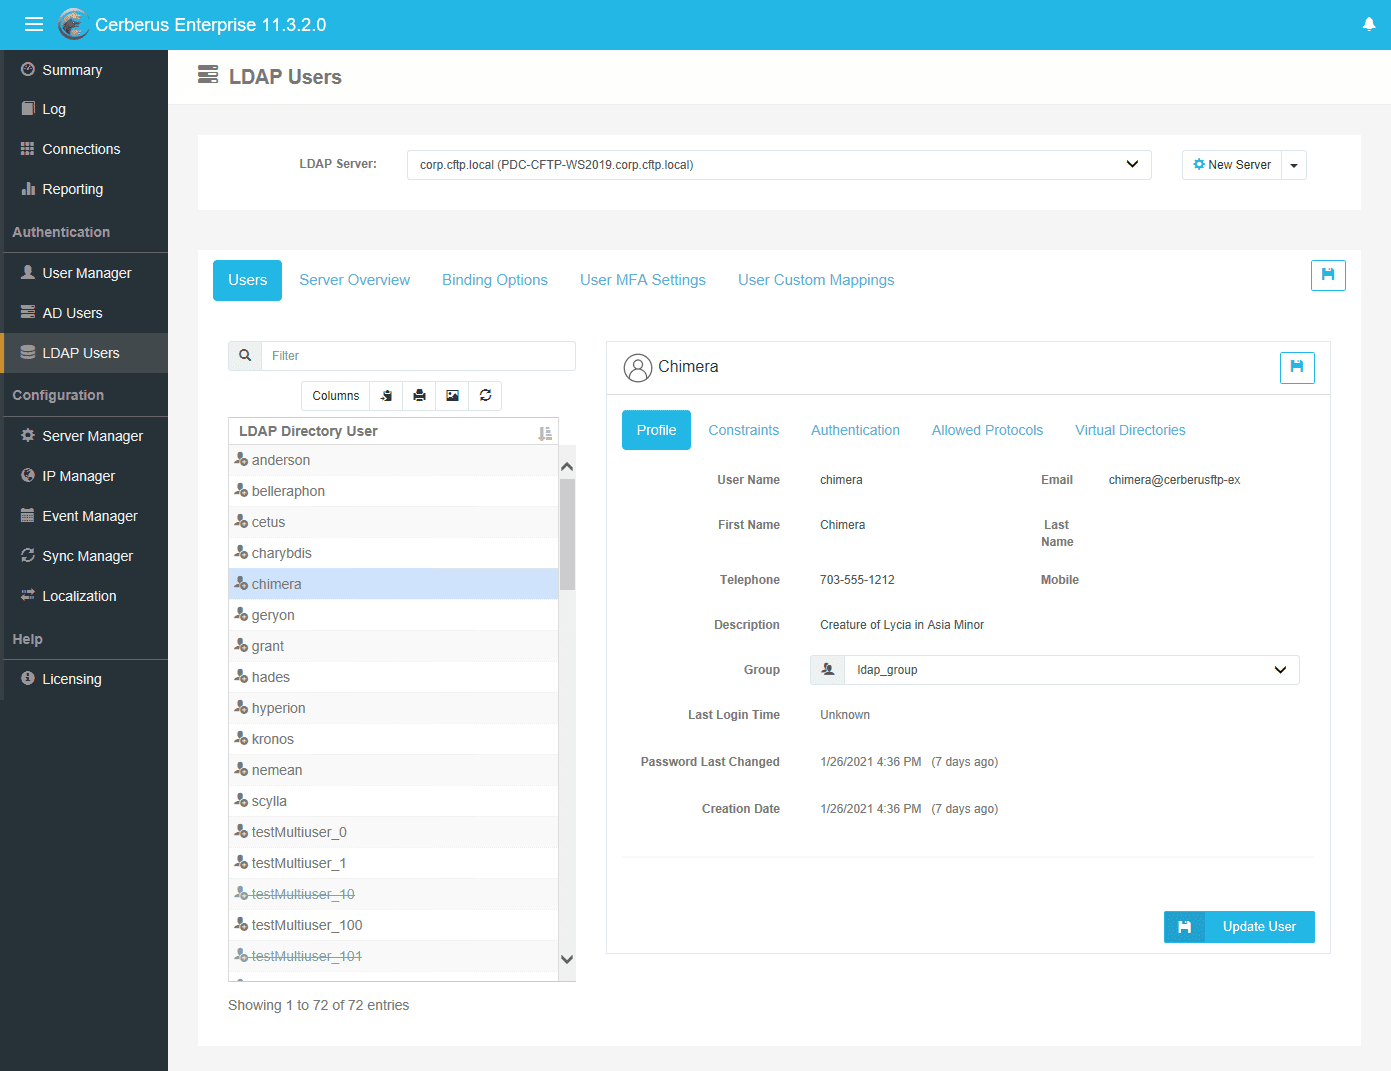Collapse the sidebar with the hamburger menu
The height and width of the screenshot is (1071, 1391).
[33, 24]
